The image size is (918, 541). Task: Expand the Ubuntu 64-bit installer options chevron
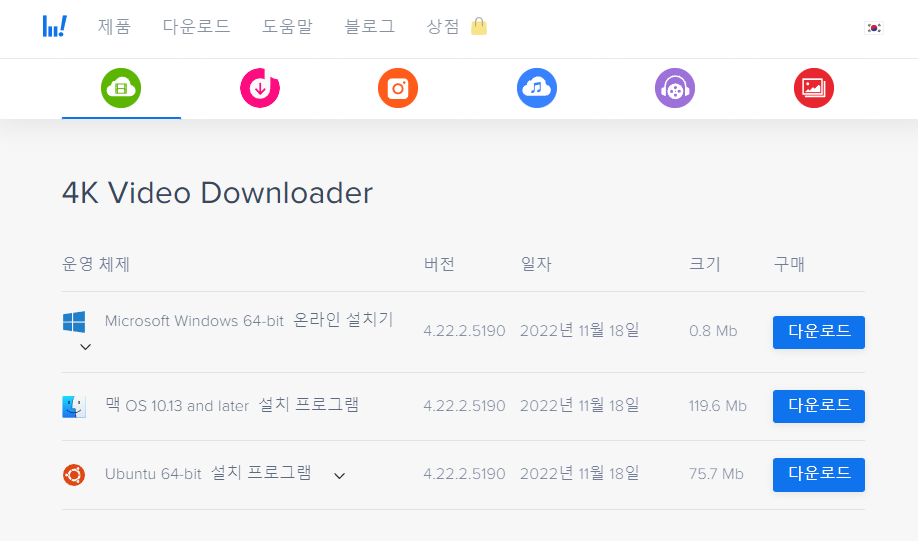(340, 476)
